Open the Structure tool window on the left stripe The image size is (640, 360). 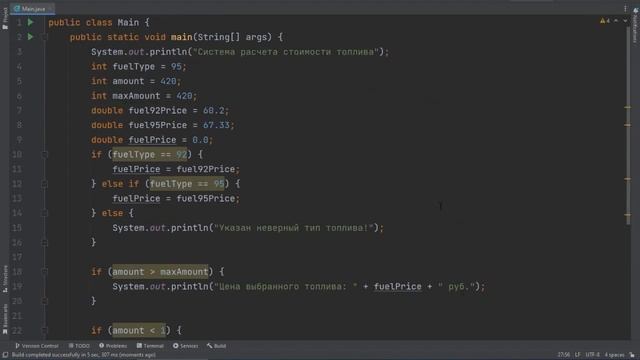pos(5,279)
